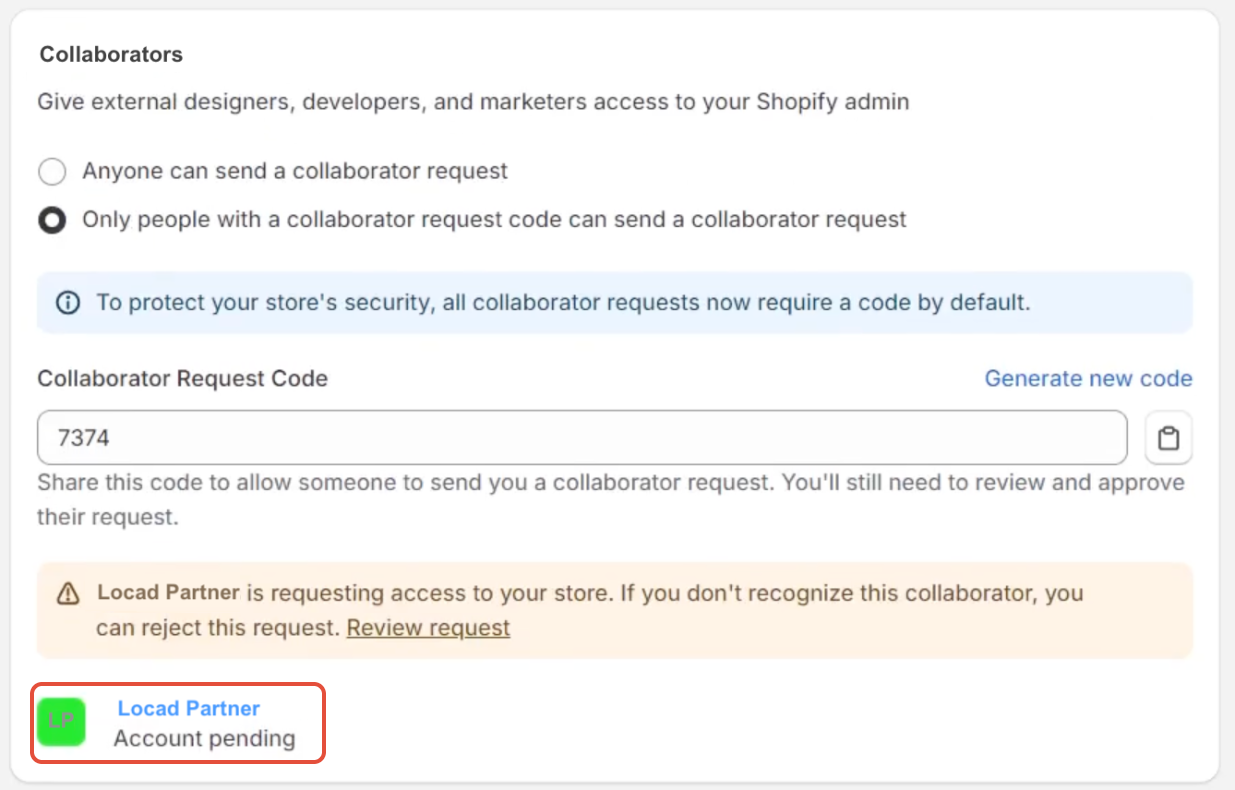Open the Review request link
The height and width of the screenshot is (790, 1235).
click(428, 628)
